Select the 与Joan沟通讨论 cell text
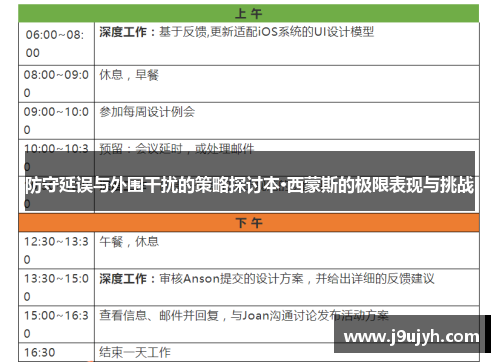The image size is (500, 362). click(x=273, y=315)
